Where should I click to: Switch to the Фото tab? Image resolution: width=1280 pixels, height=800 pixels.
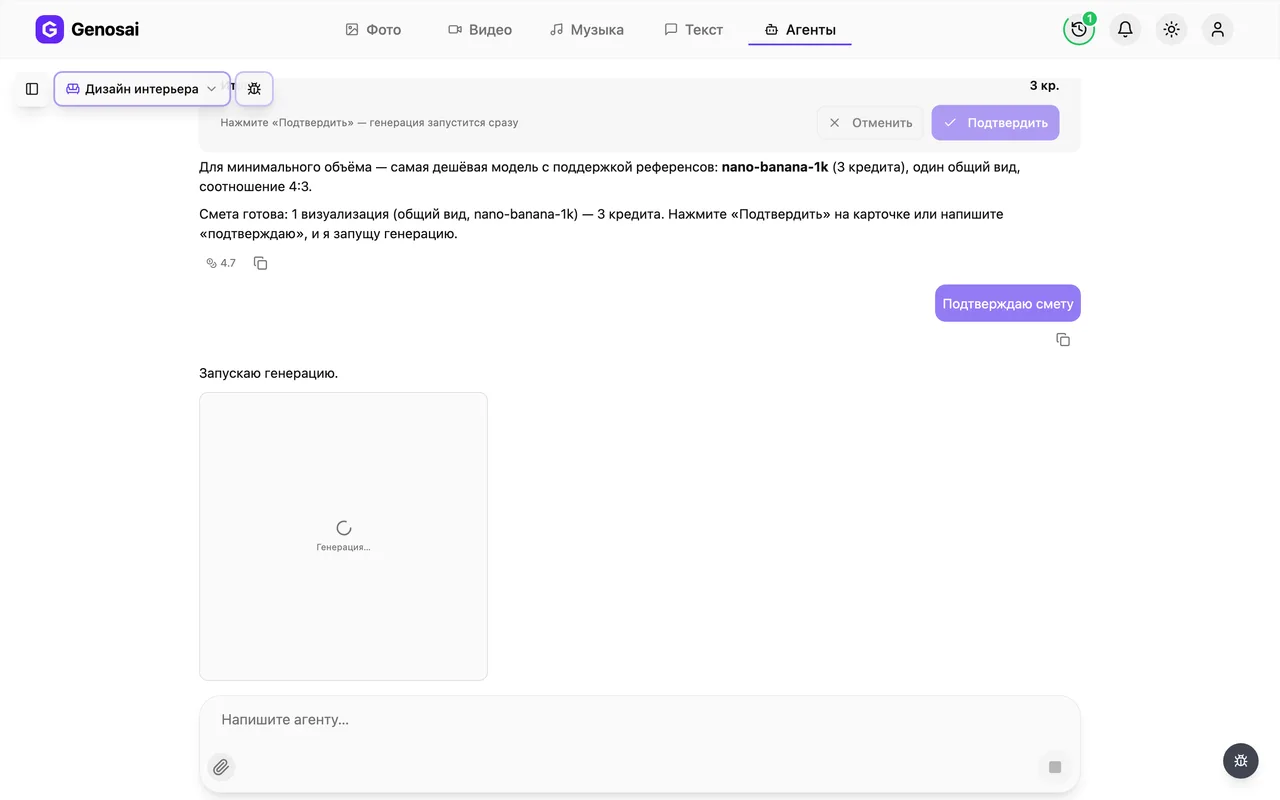[373, 30]
